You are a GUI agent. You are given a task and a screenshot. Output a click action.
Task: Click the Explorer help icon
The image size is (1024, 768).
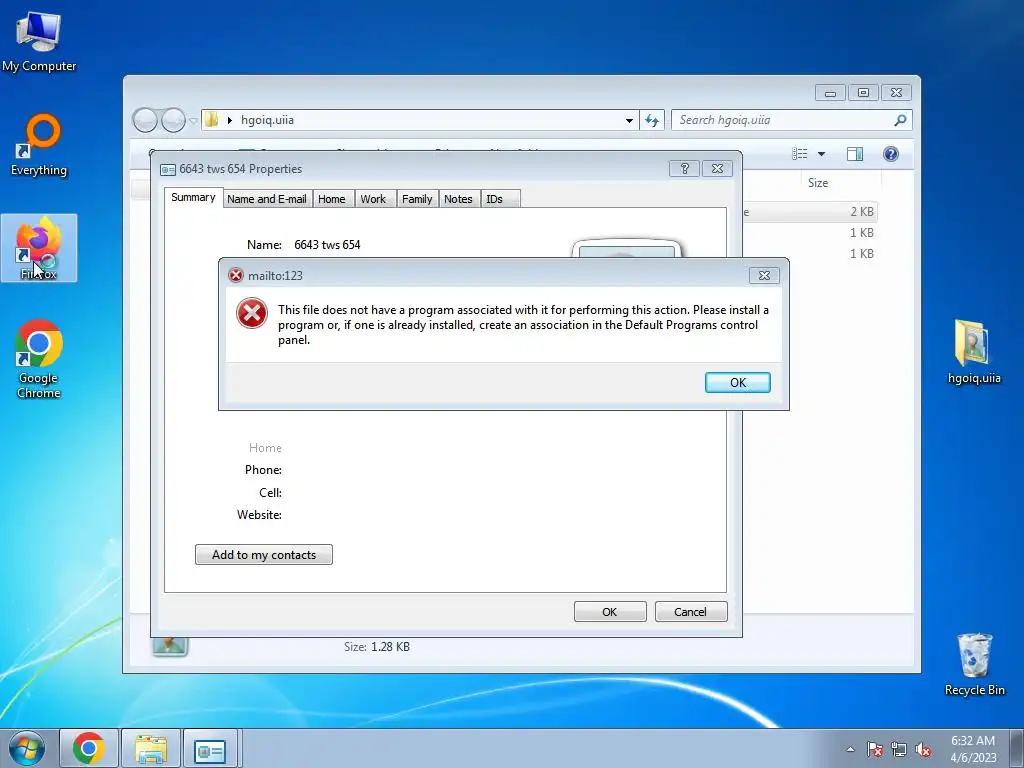[x=891, y=153]
